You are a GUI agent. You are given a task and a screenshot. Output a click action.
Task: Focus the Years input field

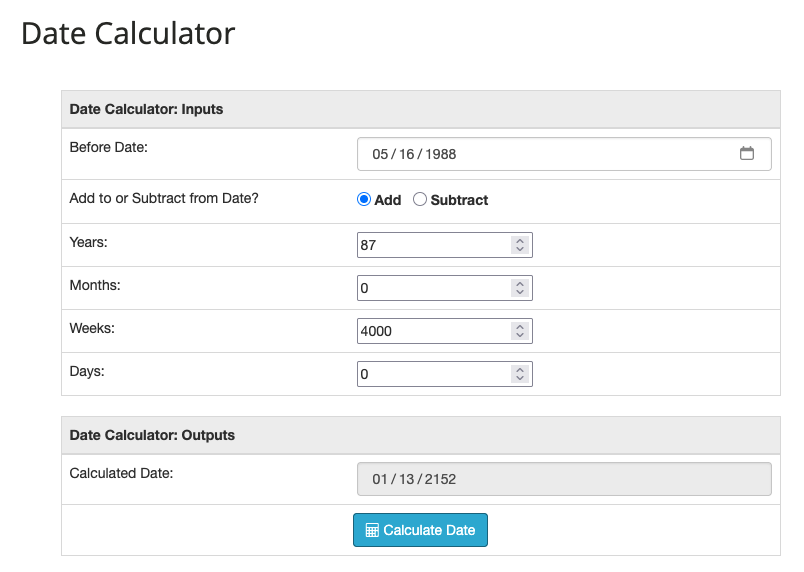pos(445,245)
